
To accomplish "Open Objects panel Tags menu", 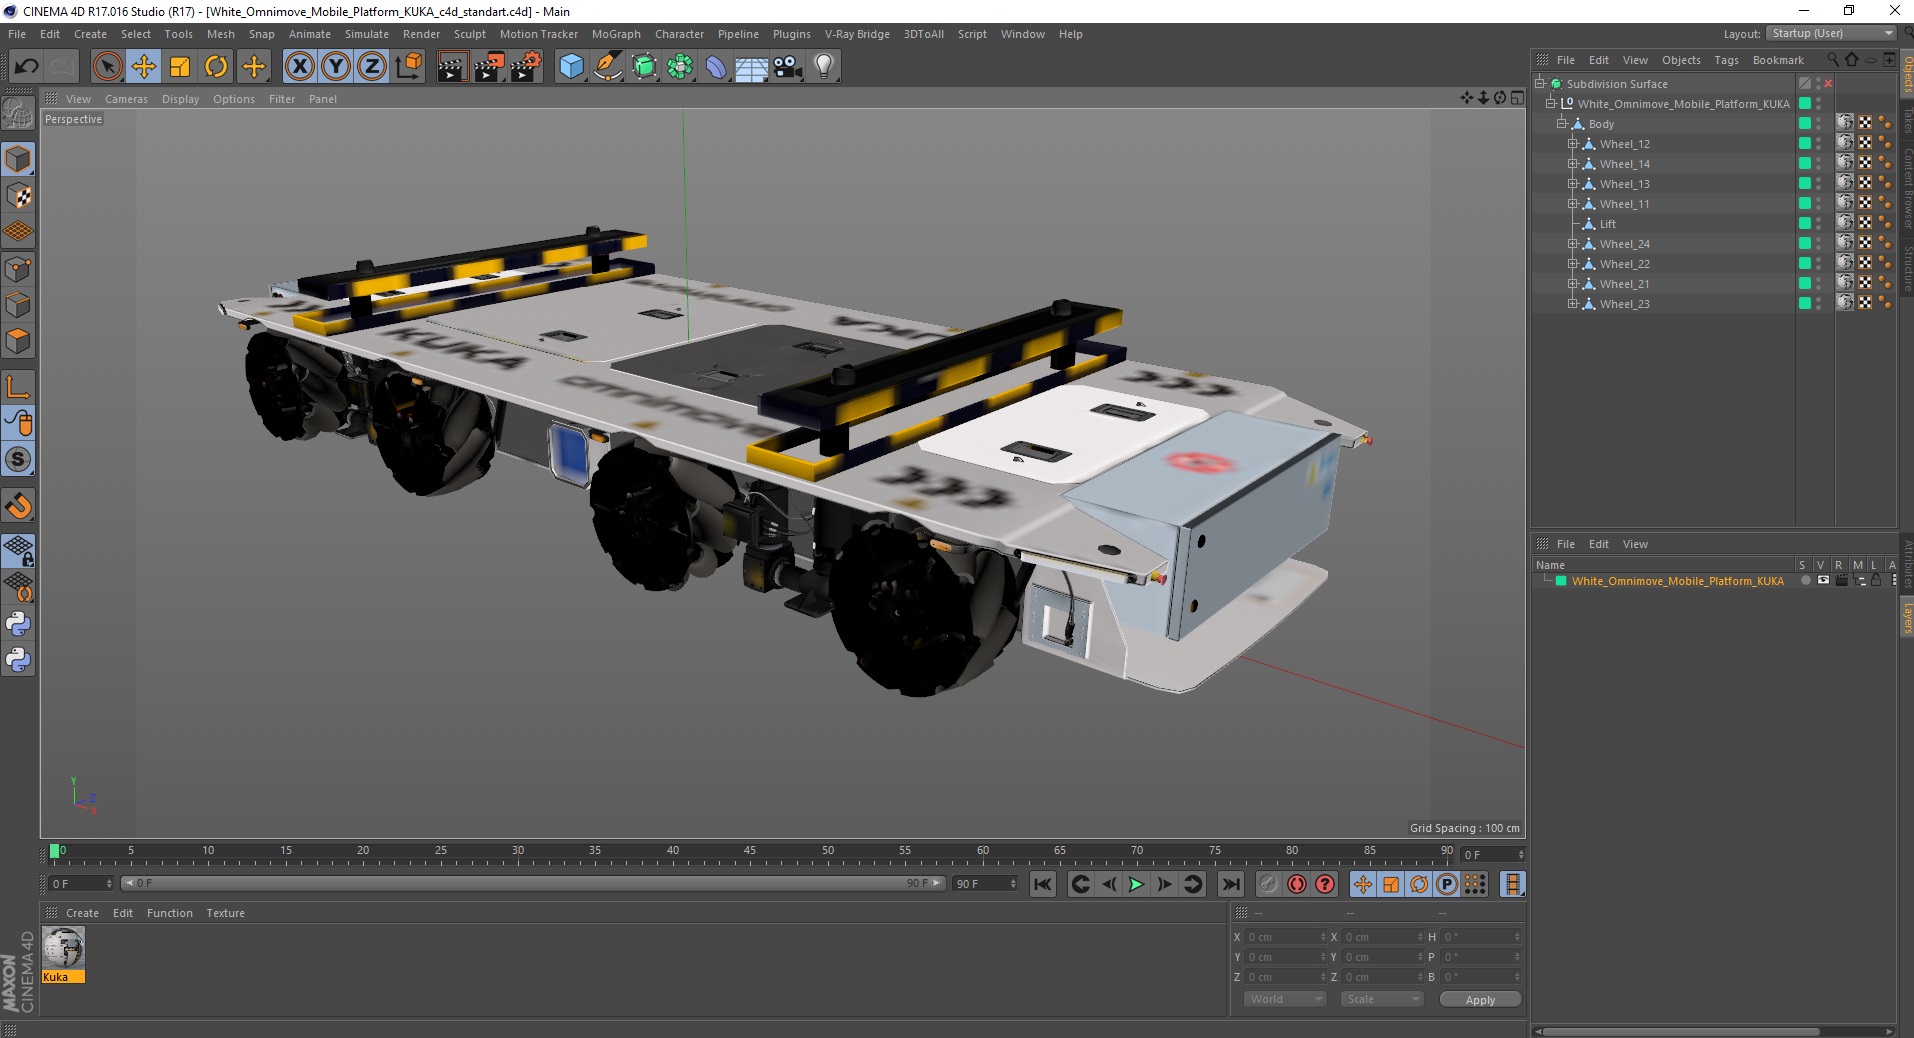I will [1726, 60].
